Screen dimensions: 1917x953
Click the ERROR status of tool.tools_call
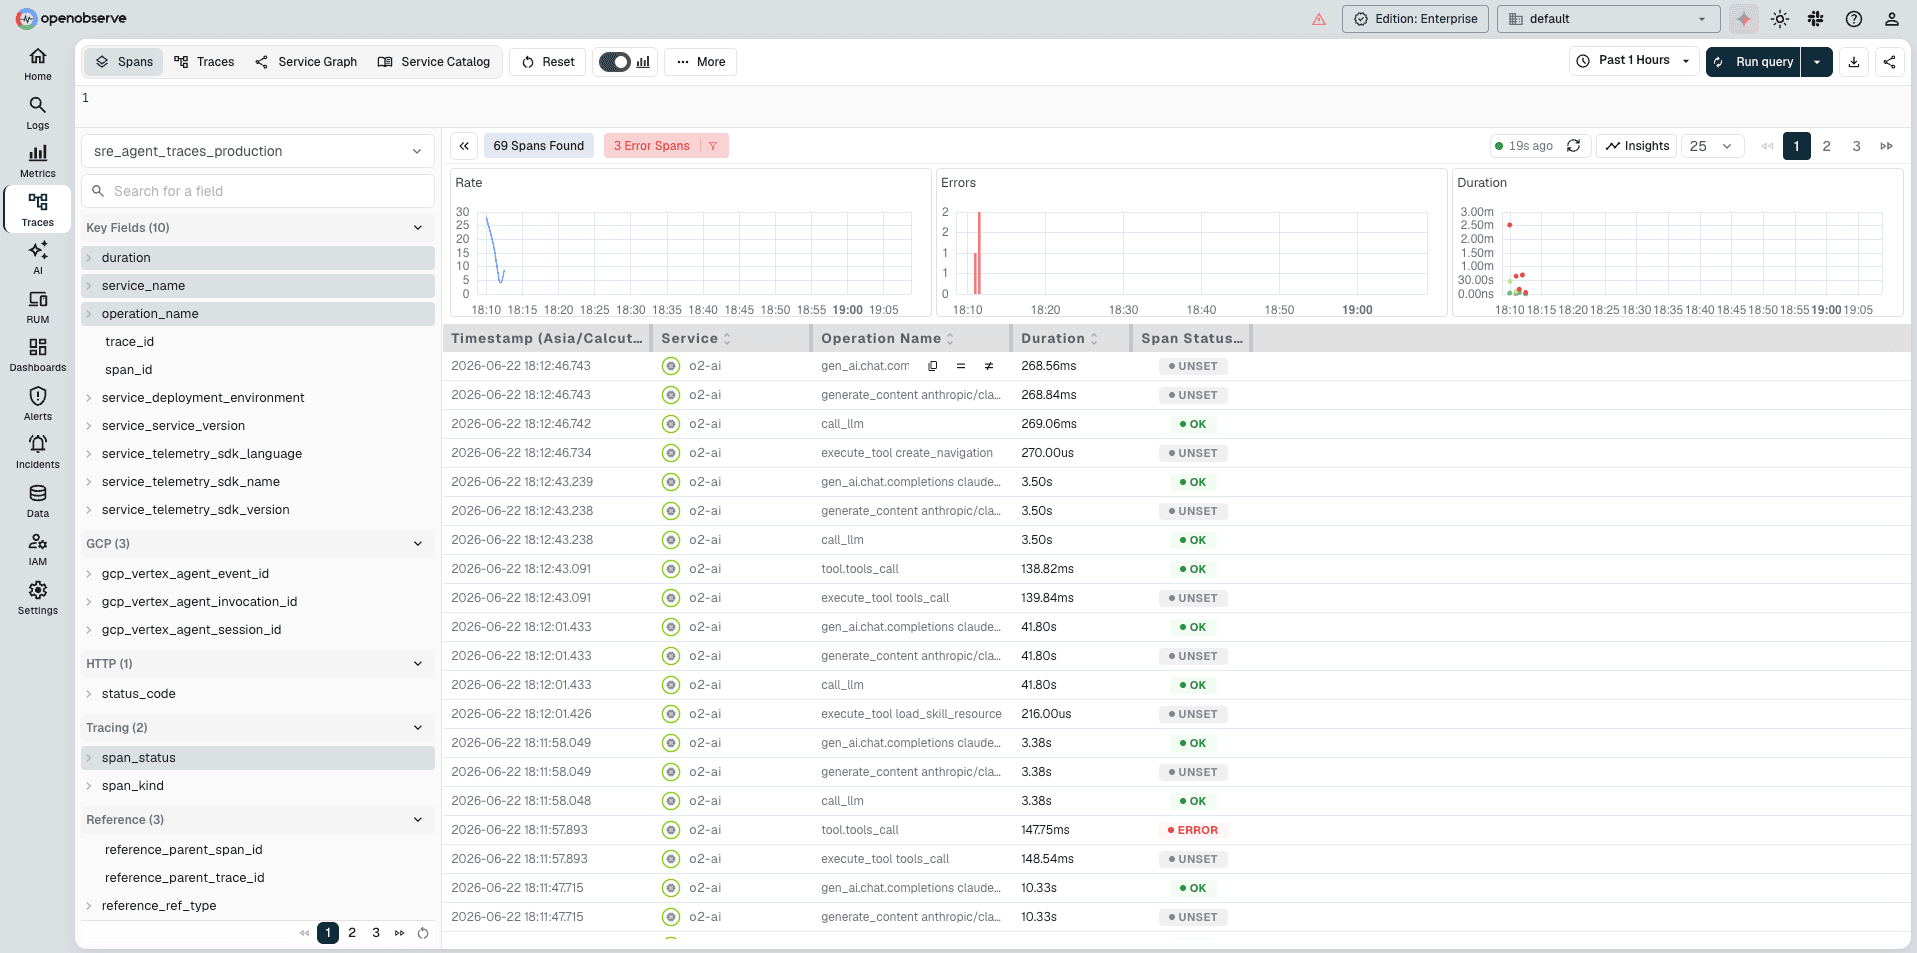(1193, 830)
